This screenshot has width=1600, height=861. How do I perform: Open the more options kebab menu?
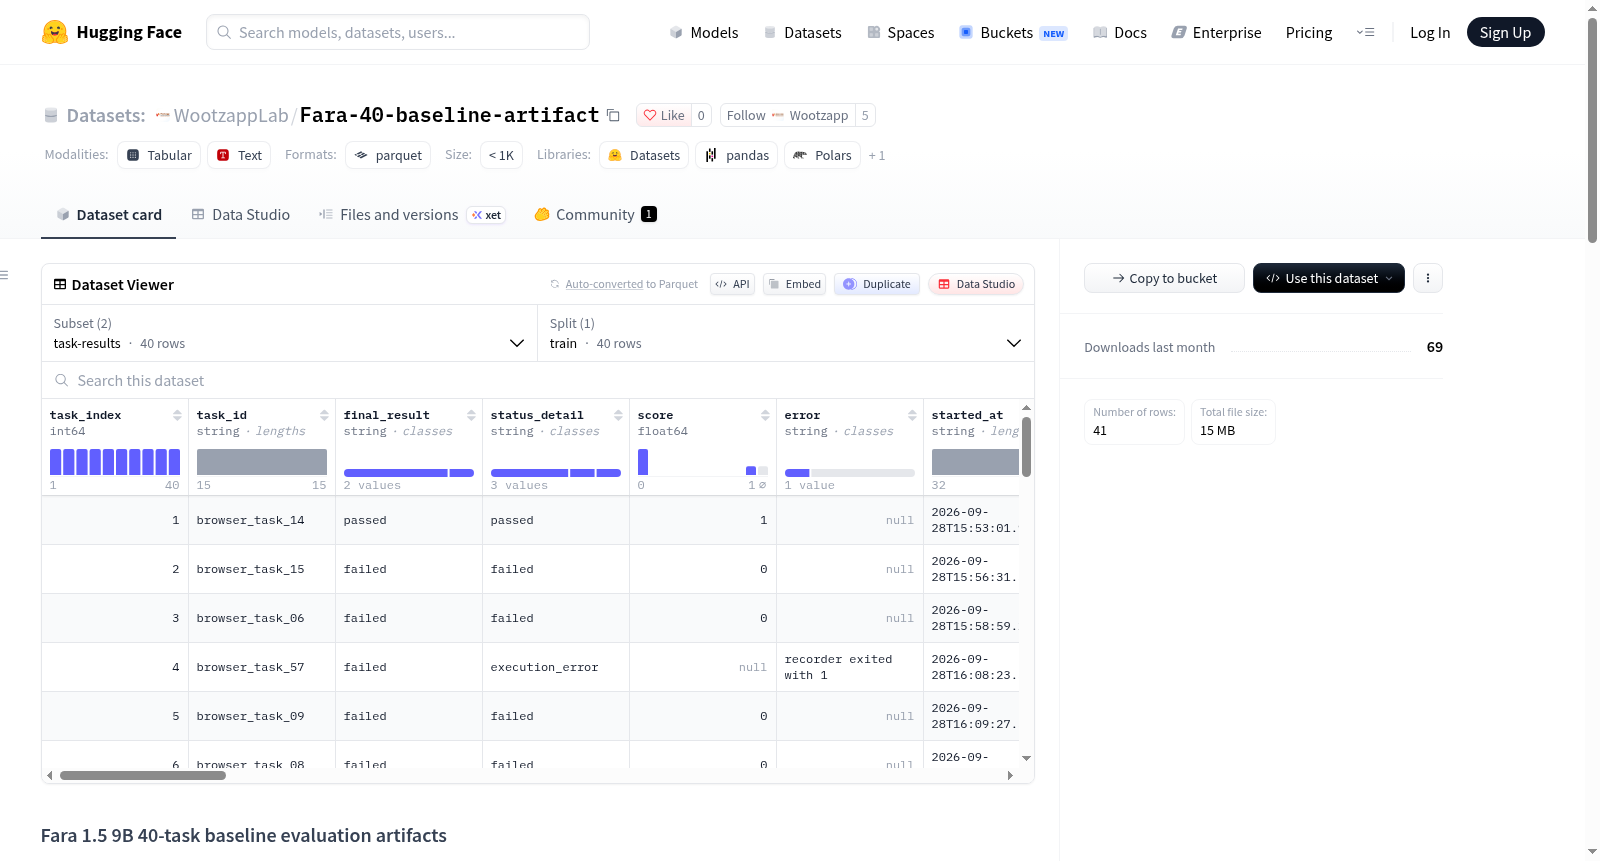(1428, 278)
